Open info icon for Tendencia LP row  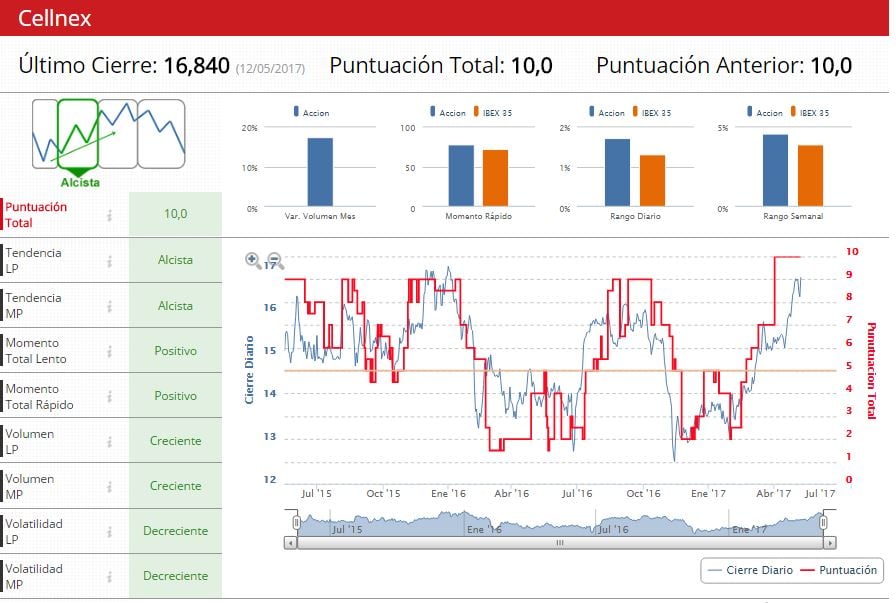pos(109,261)
